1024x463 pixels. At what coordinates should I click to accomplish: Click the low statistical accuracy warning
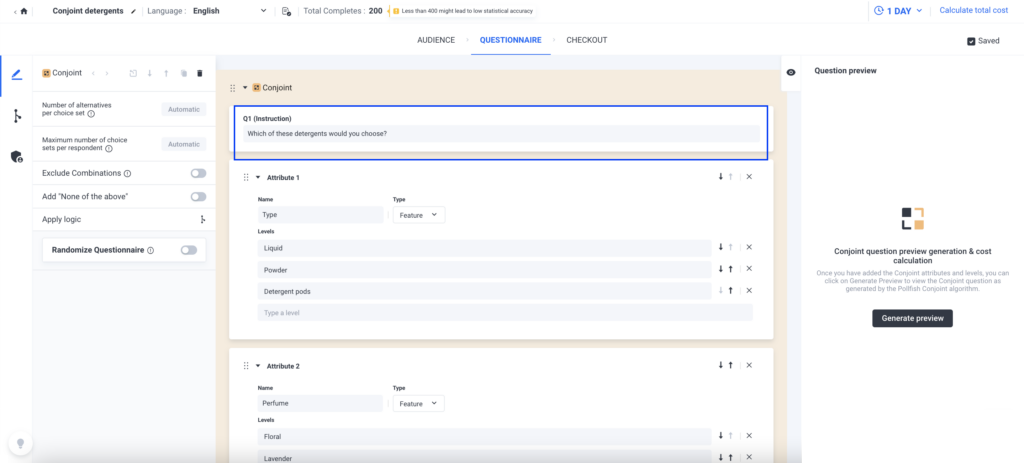pyautogui.click(x=462, y=11)
